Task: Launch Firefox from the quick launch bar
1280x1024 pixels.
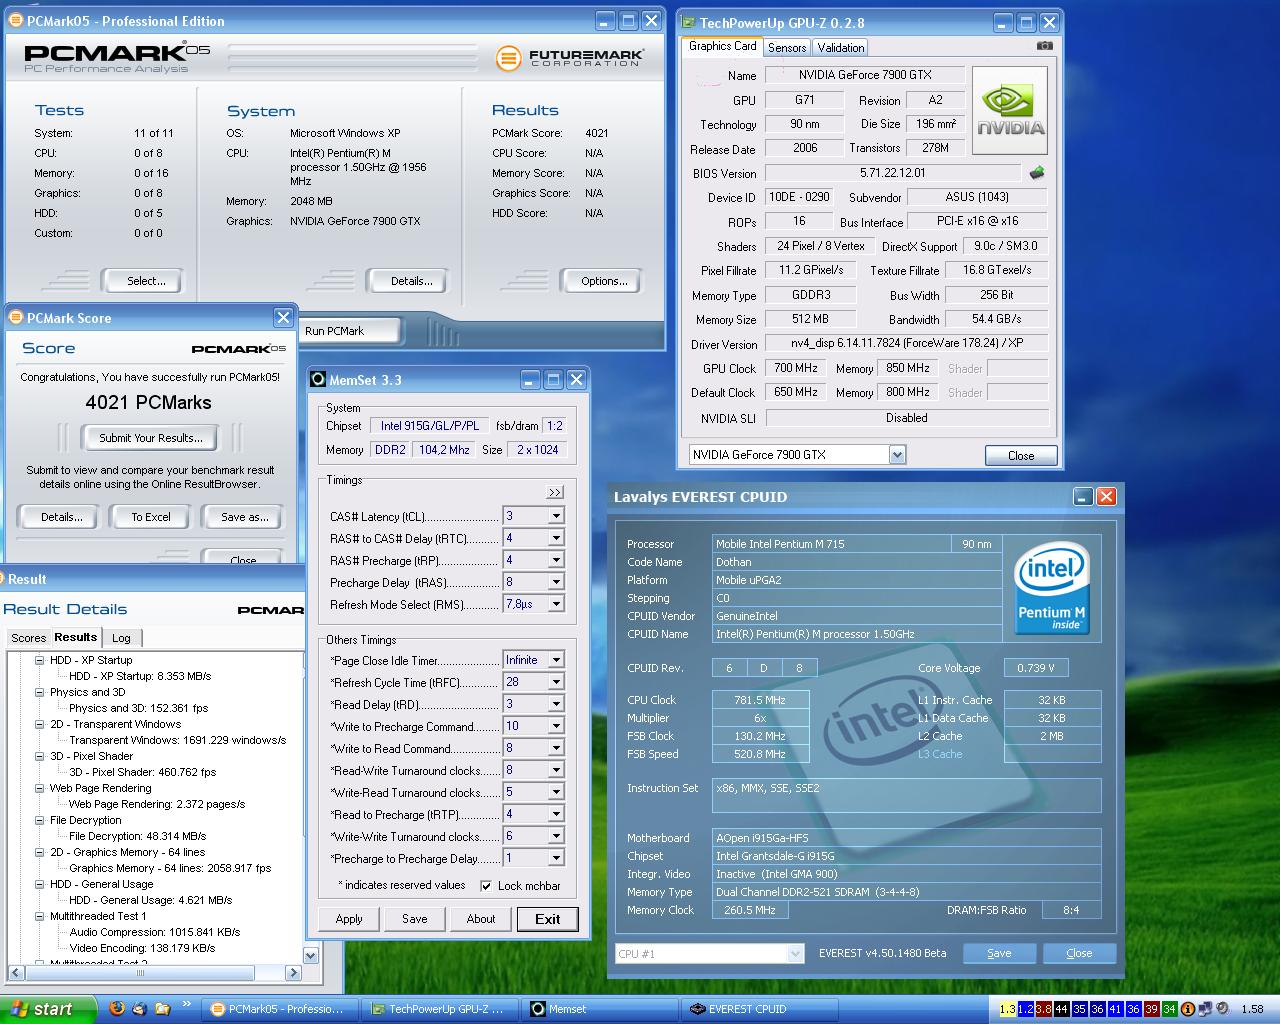Action: [117, 1008]
